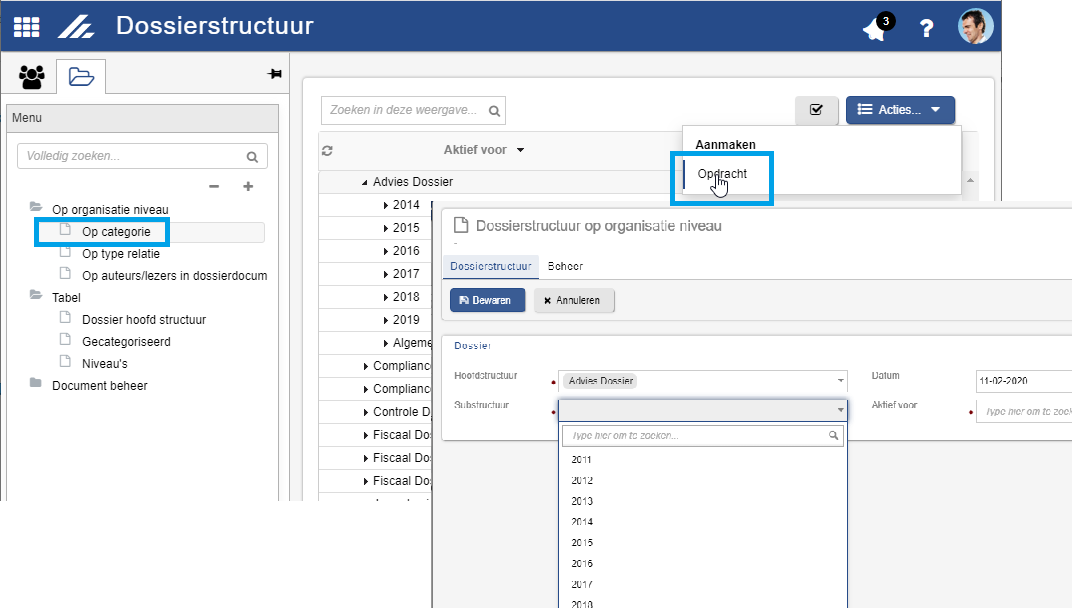Open Dossier hoofd structuur item
Image resolution: width=1072 pixels, height=608 pixels.
coord(144,319)
